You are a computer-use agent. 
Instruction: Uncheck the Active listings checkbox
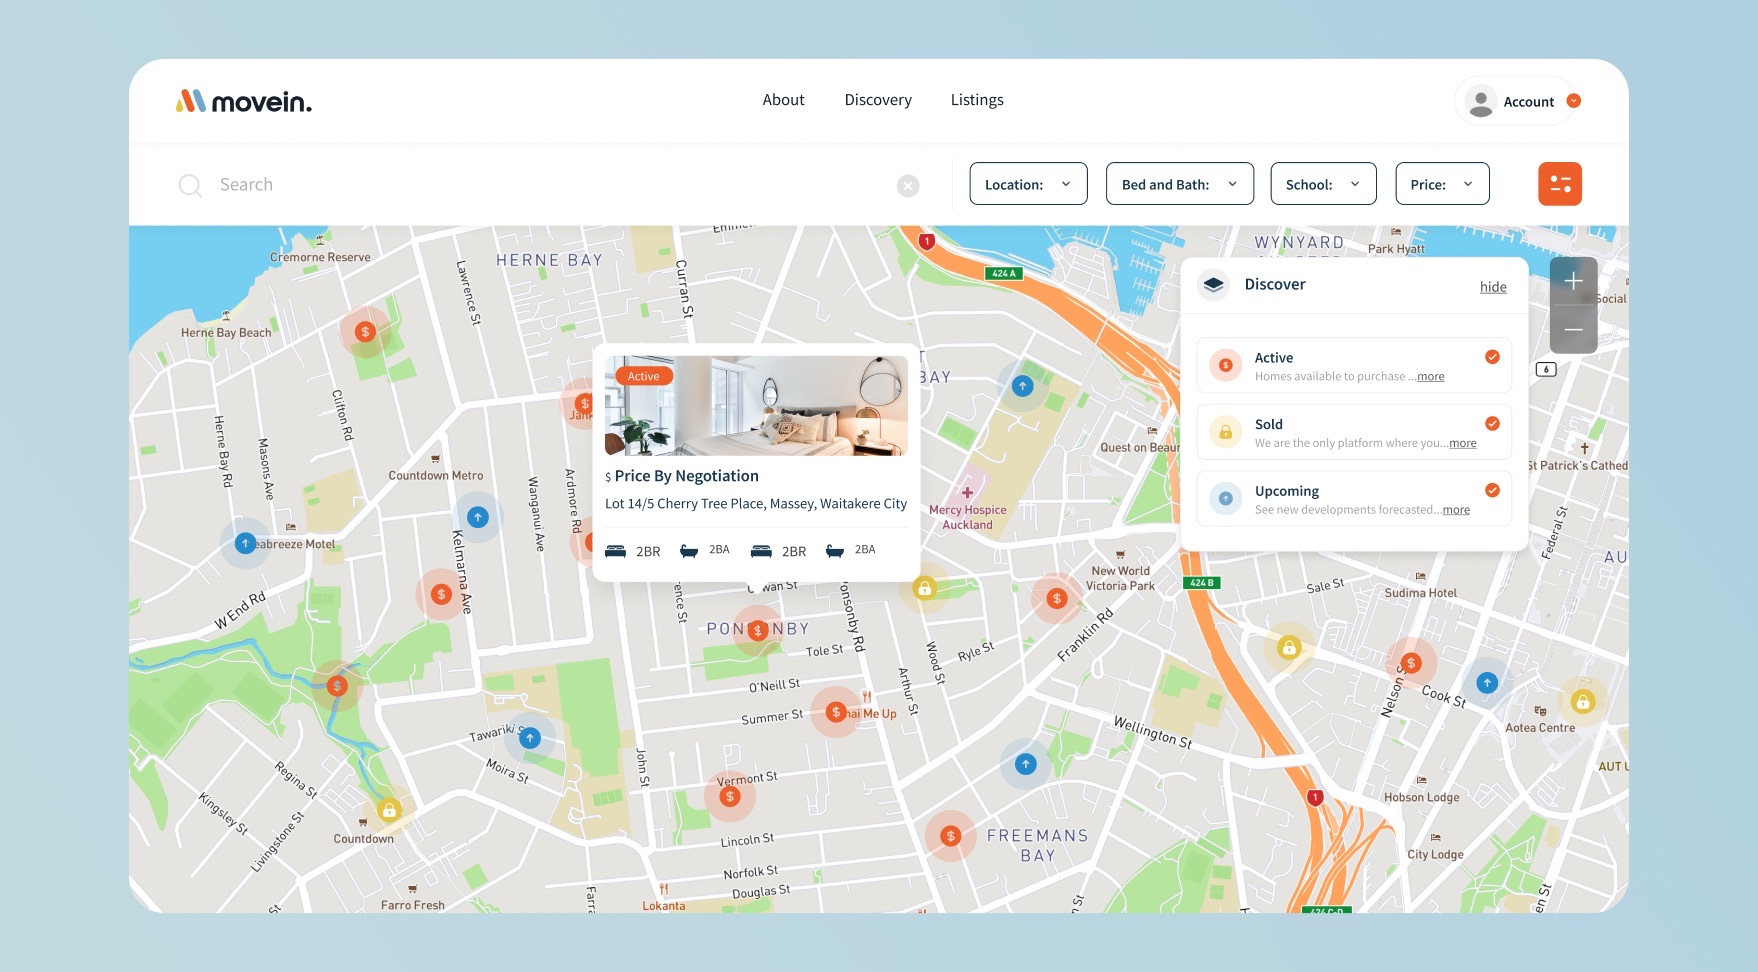point(1492,357)
